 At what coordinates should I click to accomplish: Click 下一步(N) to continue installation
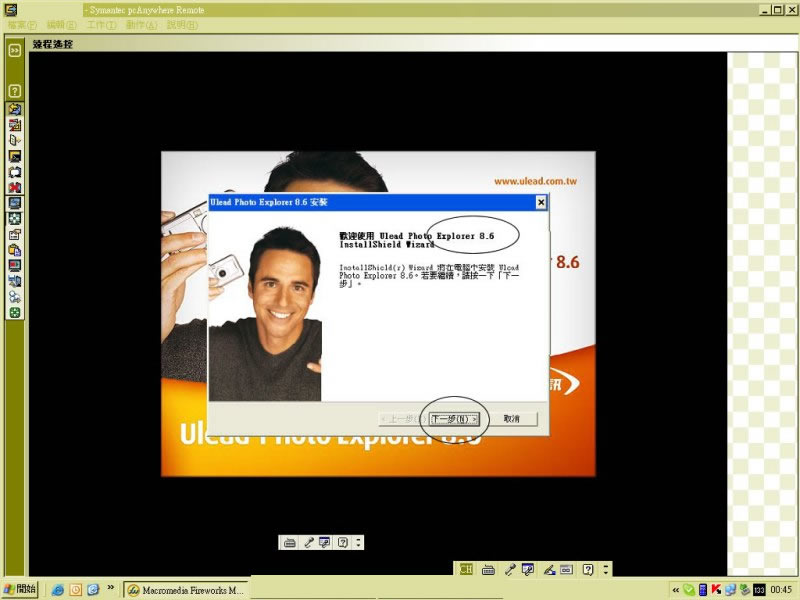tap(454, 419)
